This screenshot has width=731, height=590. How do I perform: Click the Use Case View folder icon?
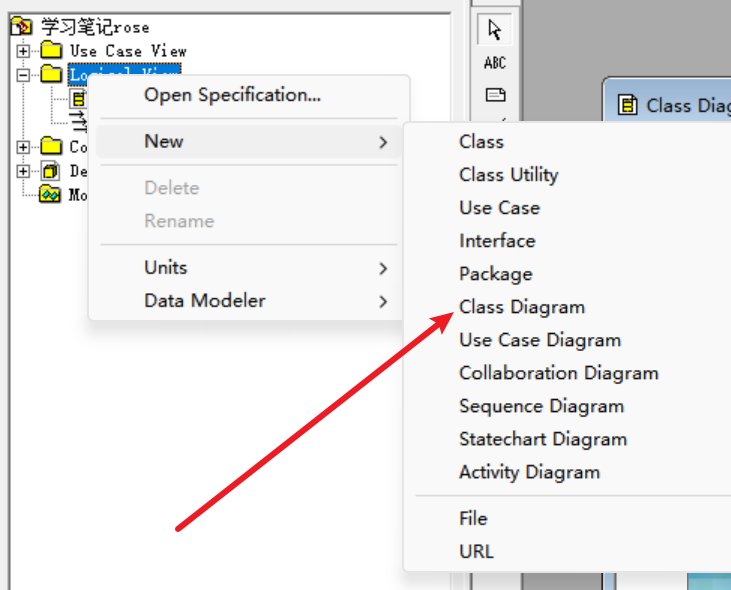click(51, 50)
